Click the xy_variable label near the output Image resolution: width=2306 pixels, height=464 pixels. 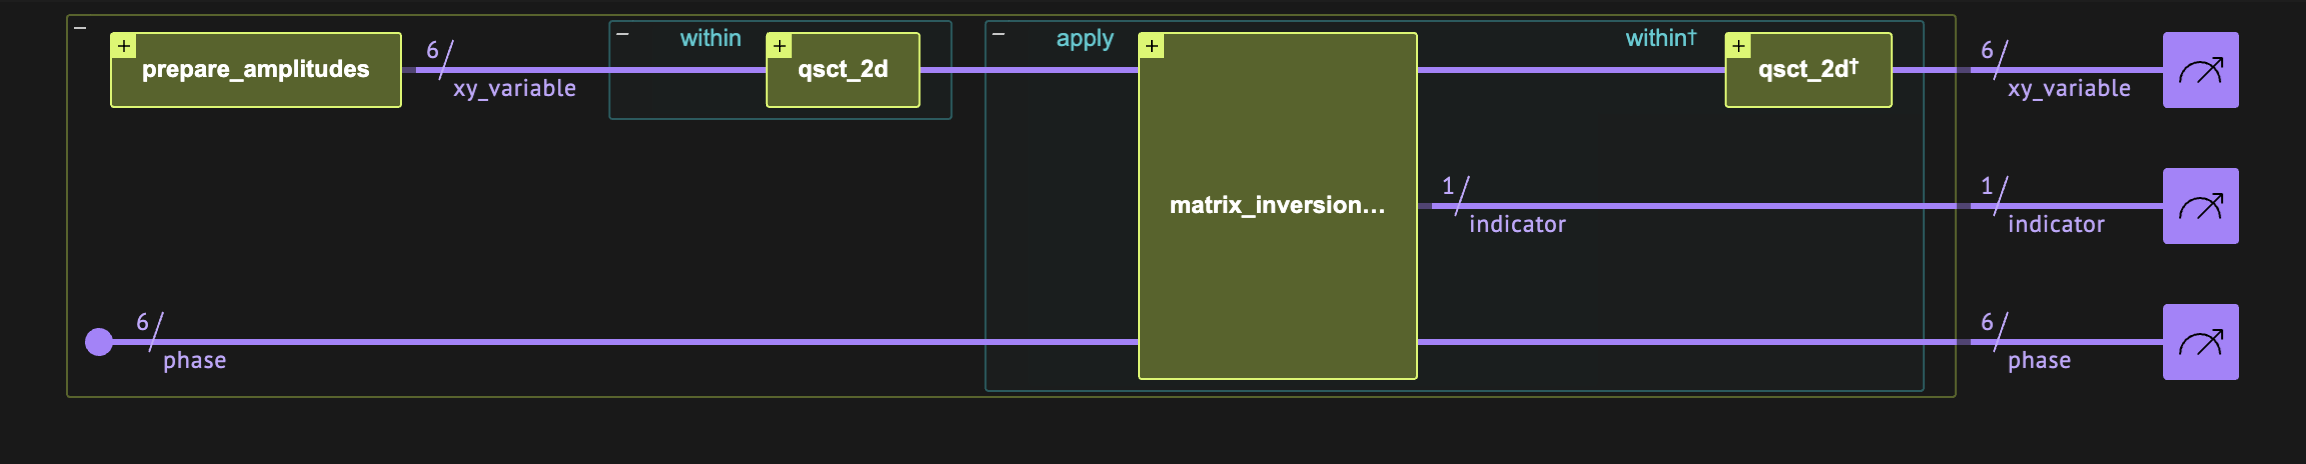2069,89
